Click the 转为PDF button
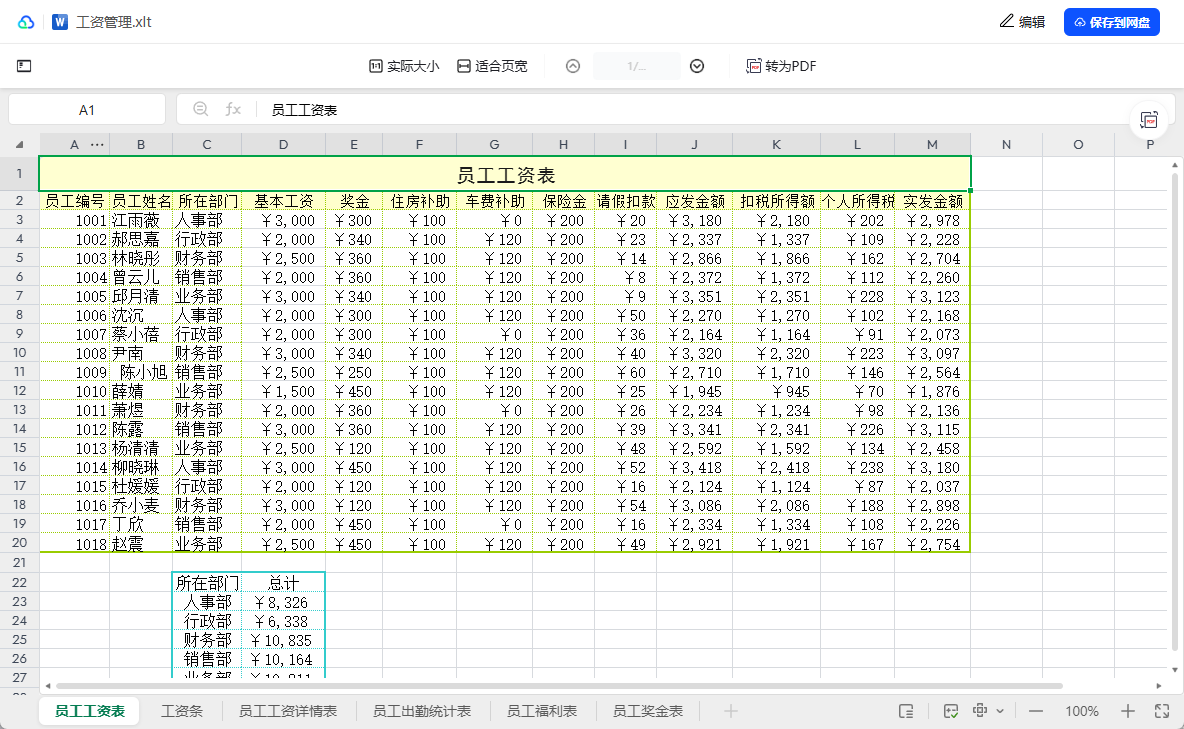1184x729 pixels. tap(781, 66)
